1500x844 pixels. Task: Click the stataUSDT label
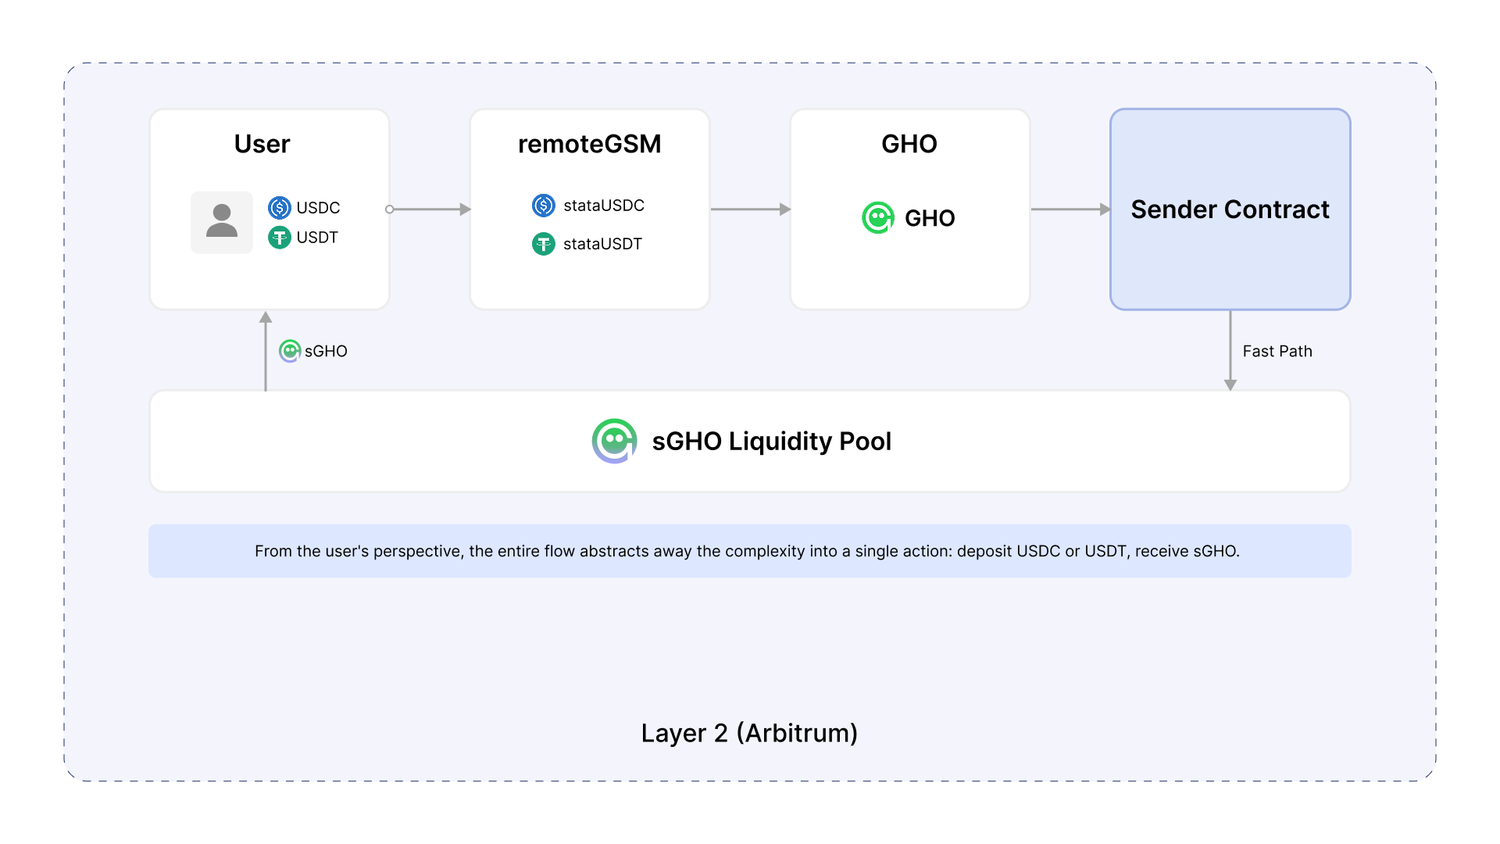point(602,244)
